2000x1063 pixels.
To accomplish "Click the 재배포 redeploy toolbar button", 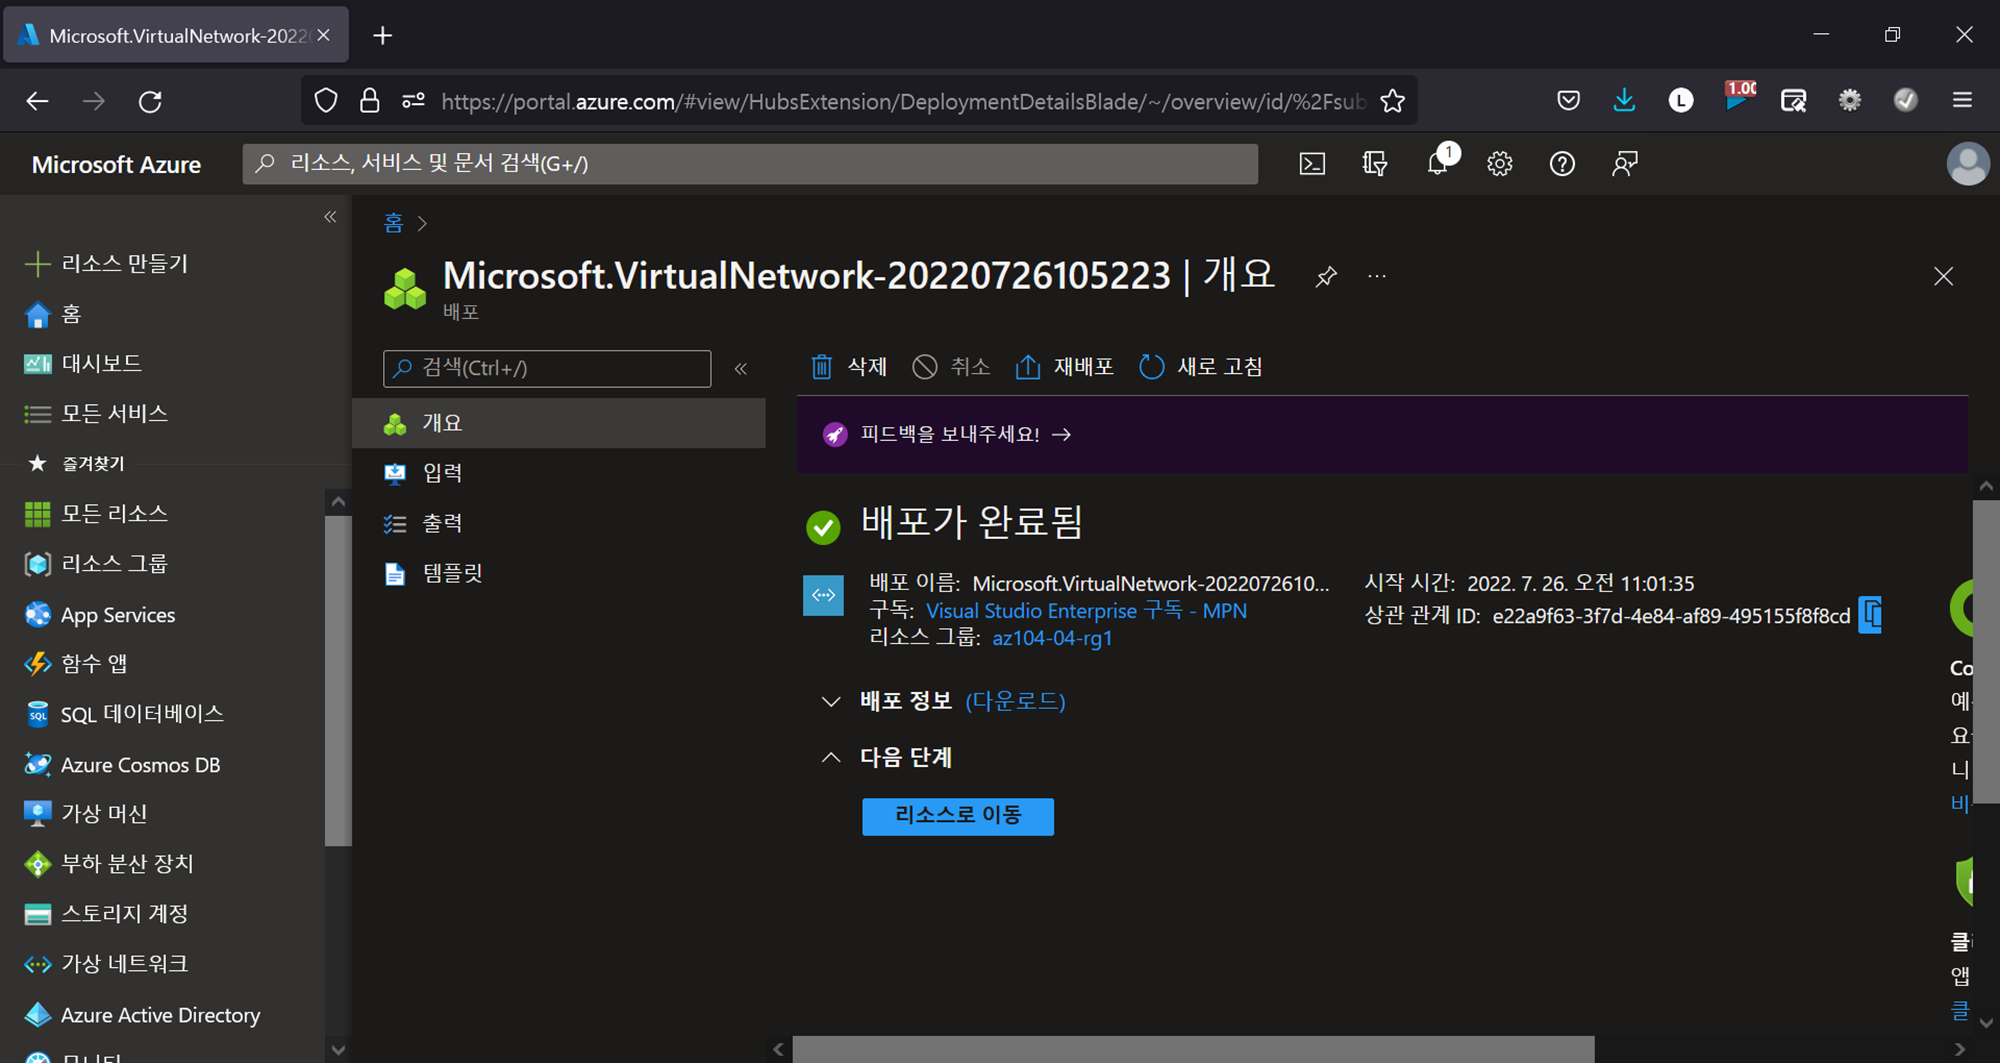I will click(x=1064, y=367).
